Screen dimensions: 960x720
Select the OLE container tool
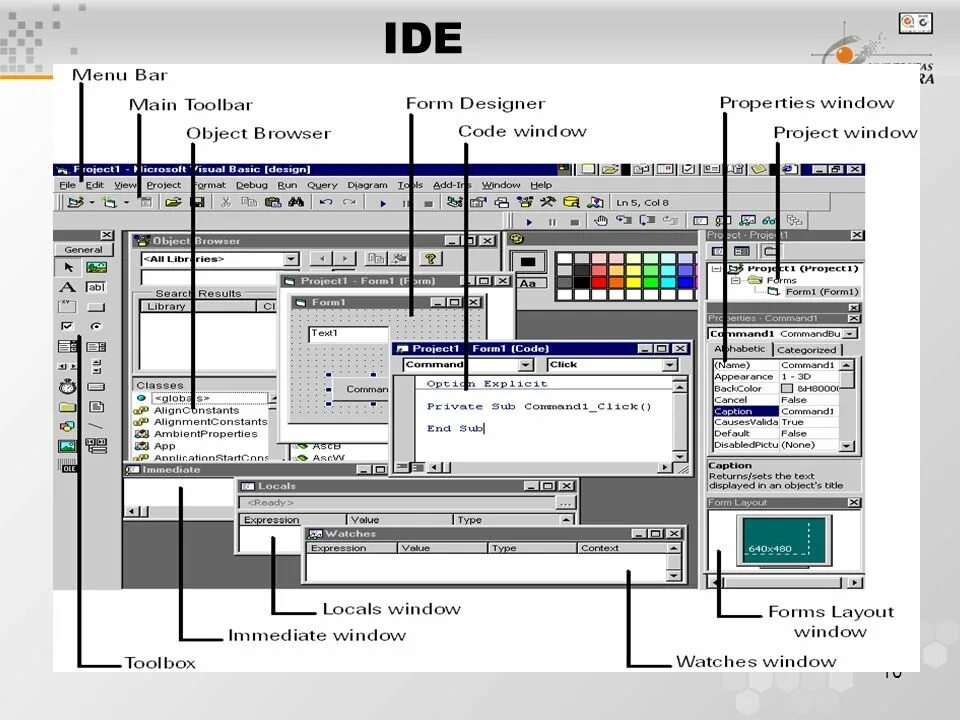coord(67,467)
